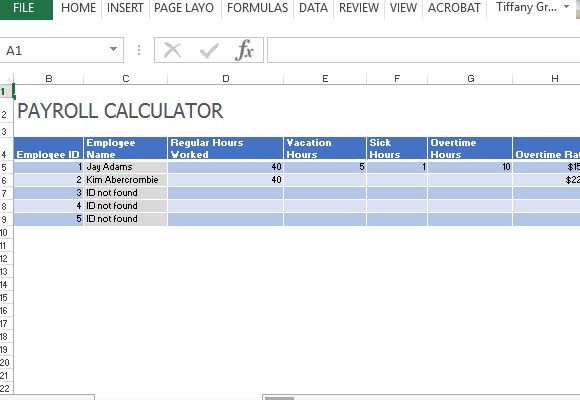Select column F header
This screenshot has height=400, width=580.
[397, 78]
